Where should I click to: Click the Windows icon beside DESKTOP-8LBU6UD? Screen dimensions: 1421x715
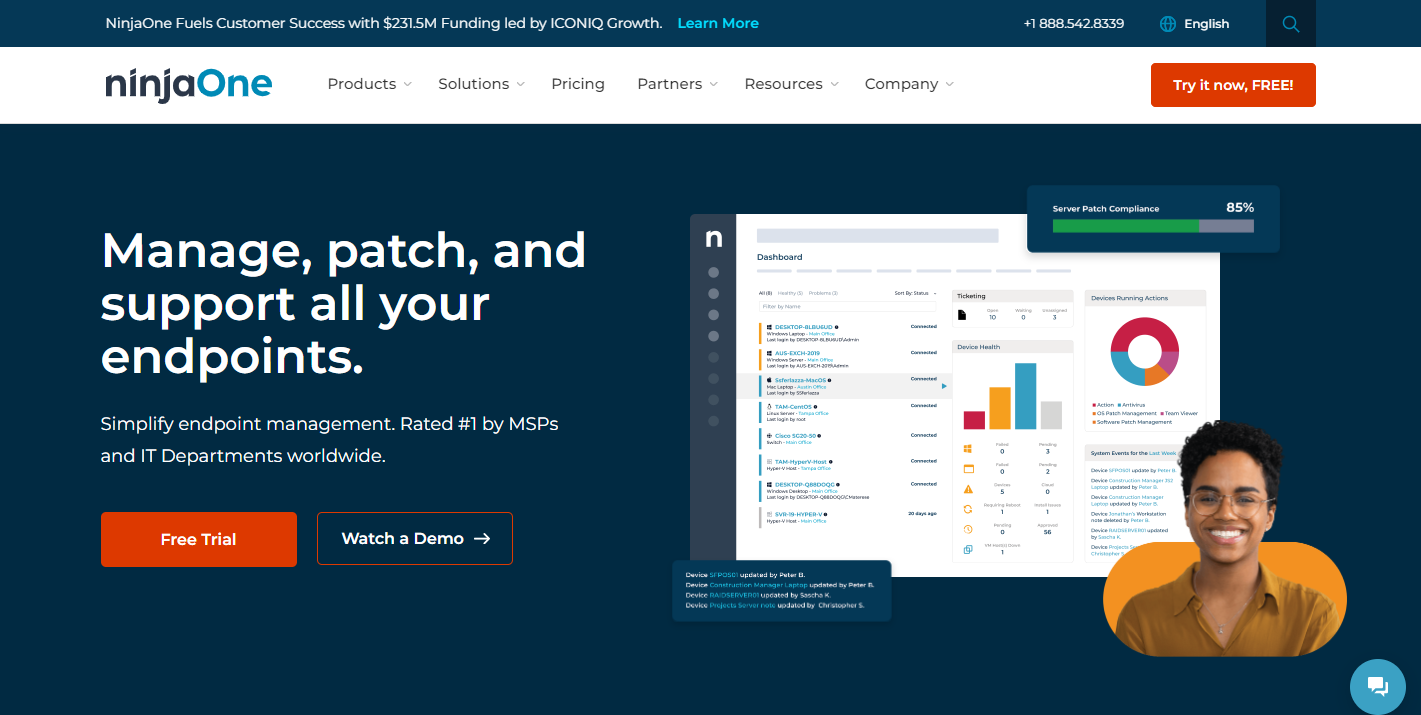click(769, 327)
